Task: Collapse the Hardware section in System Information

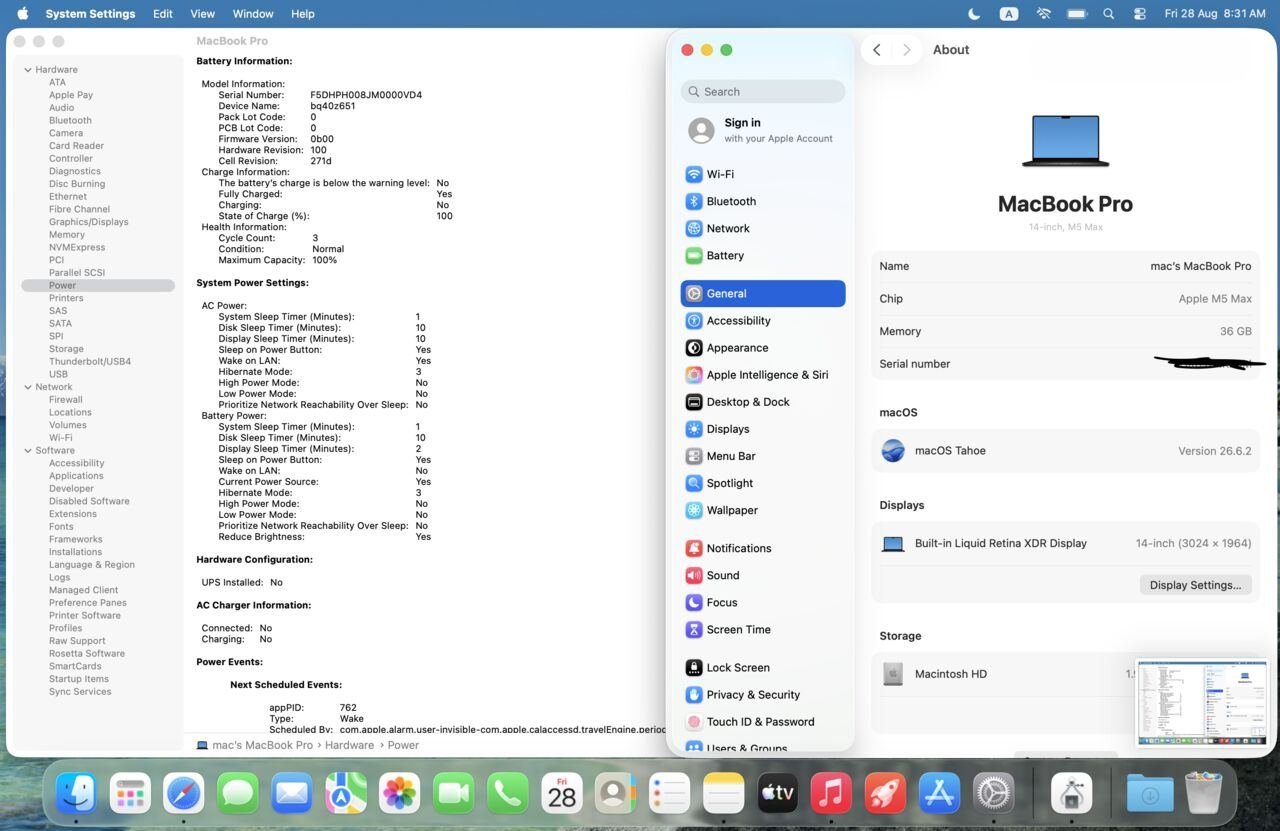Action: tap(28, 70)
